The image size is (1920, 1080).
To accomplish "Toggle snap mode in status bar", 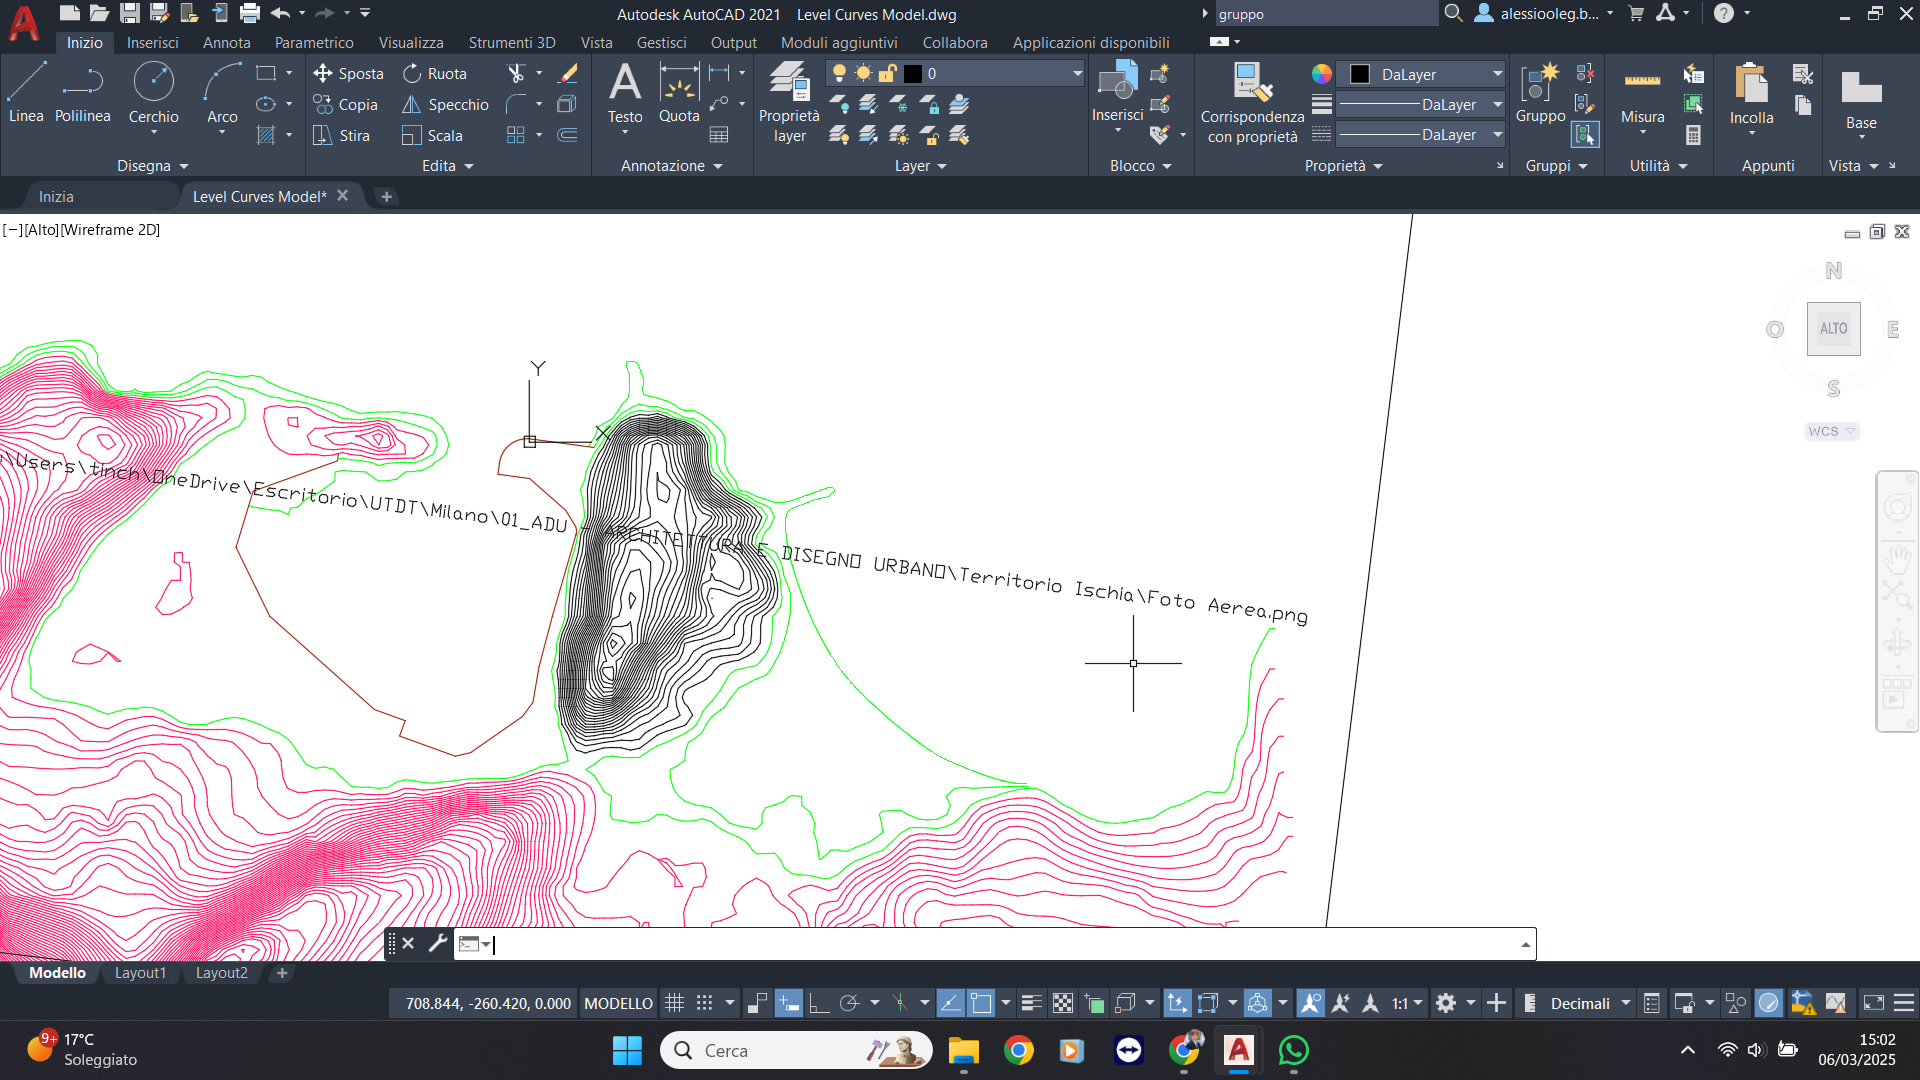I will (x=705, y=1003).
